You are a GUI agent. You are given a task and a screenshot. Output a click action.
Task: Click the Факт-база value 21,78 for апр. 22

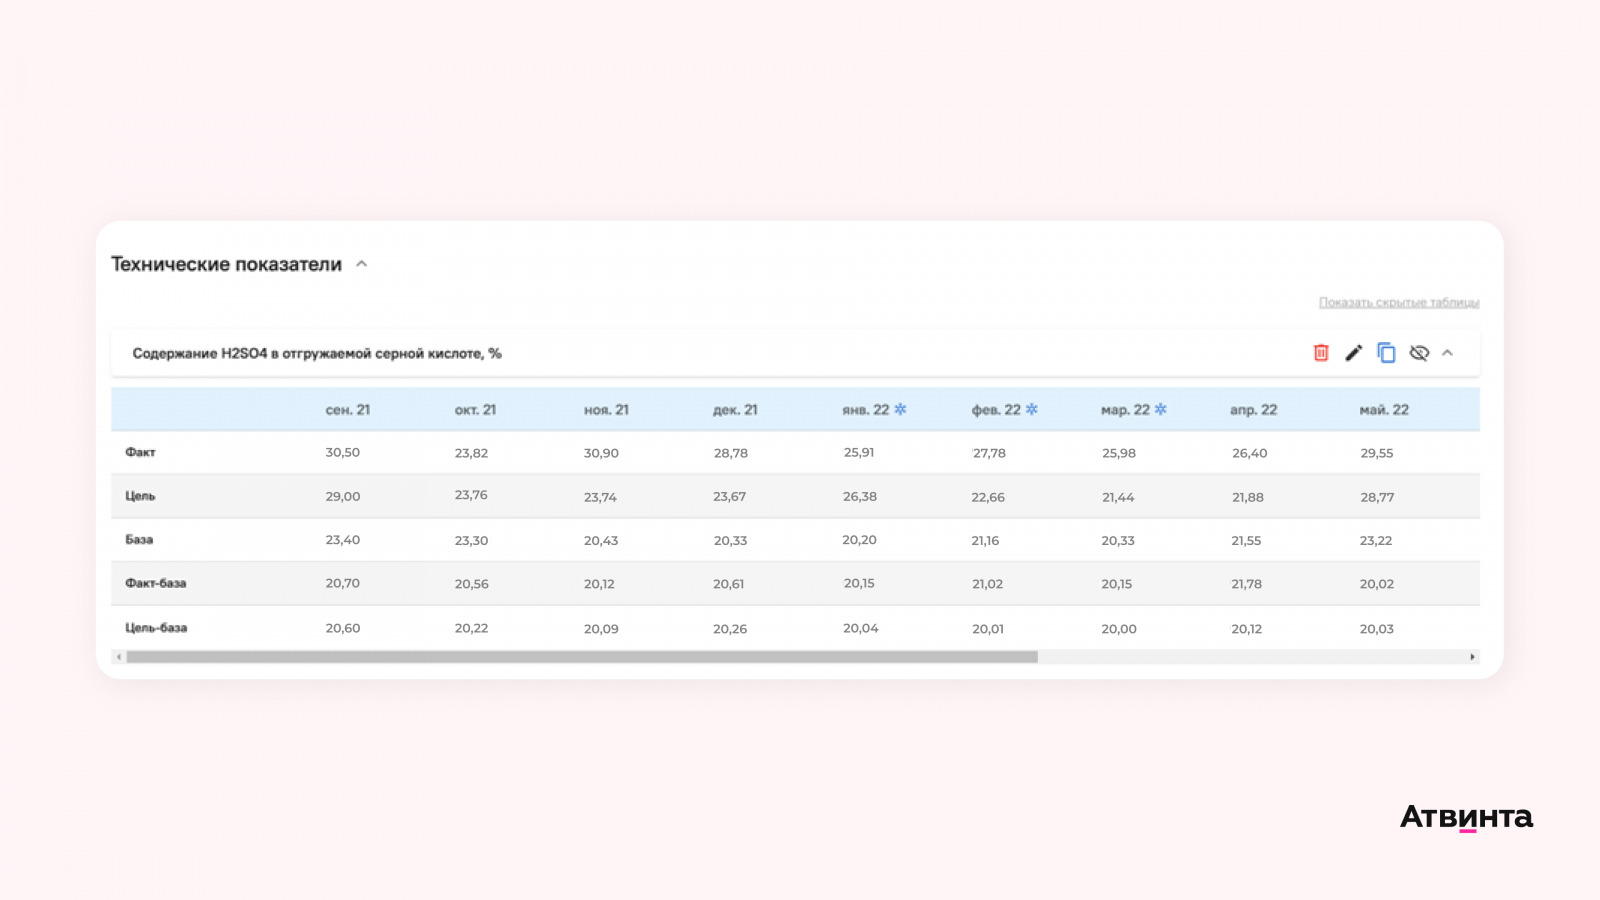[1246, 584]
